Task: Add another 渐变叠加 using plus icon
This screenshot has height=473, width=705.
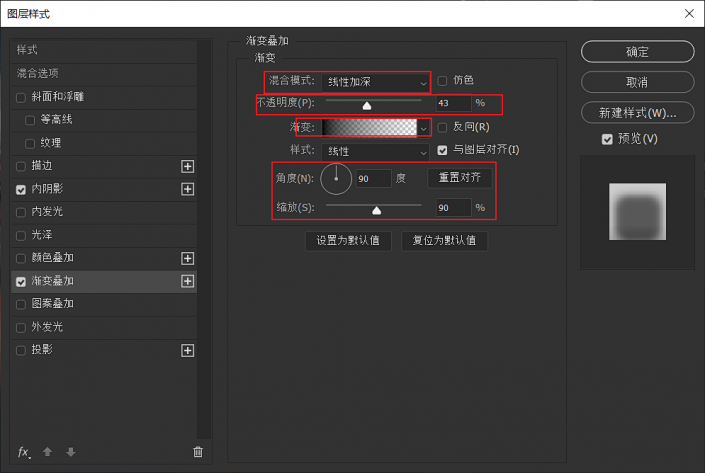Action: 187,282
